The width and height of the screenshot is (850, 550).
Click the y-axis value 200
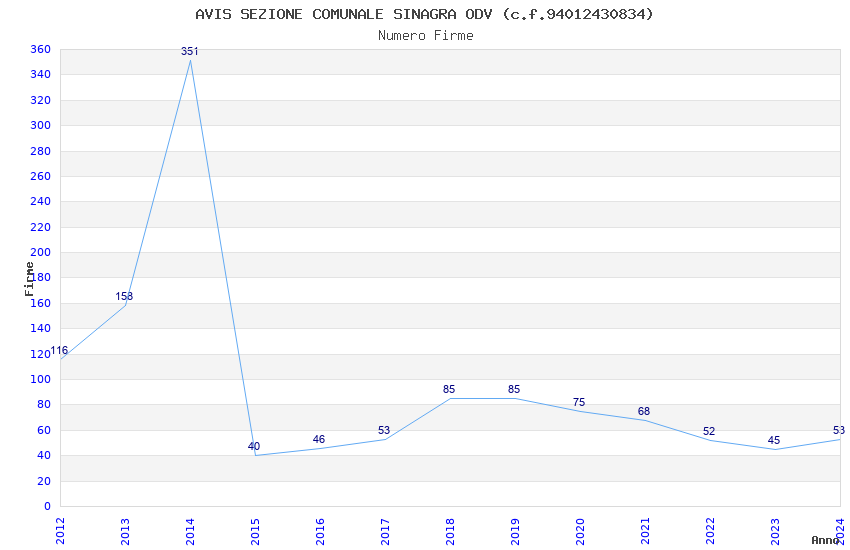tap(41, 252)
